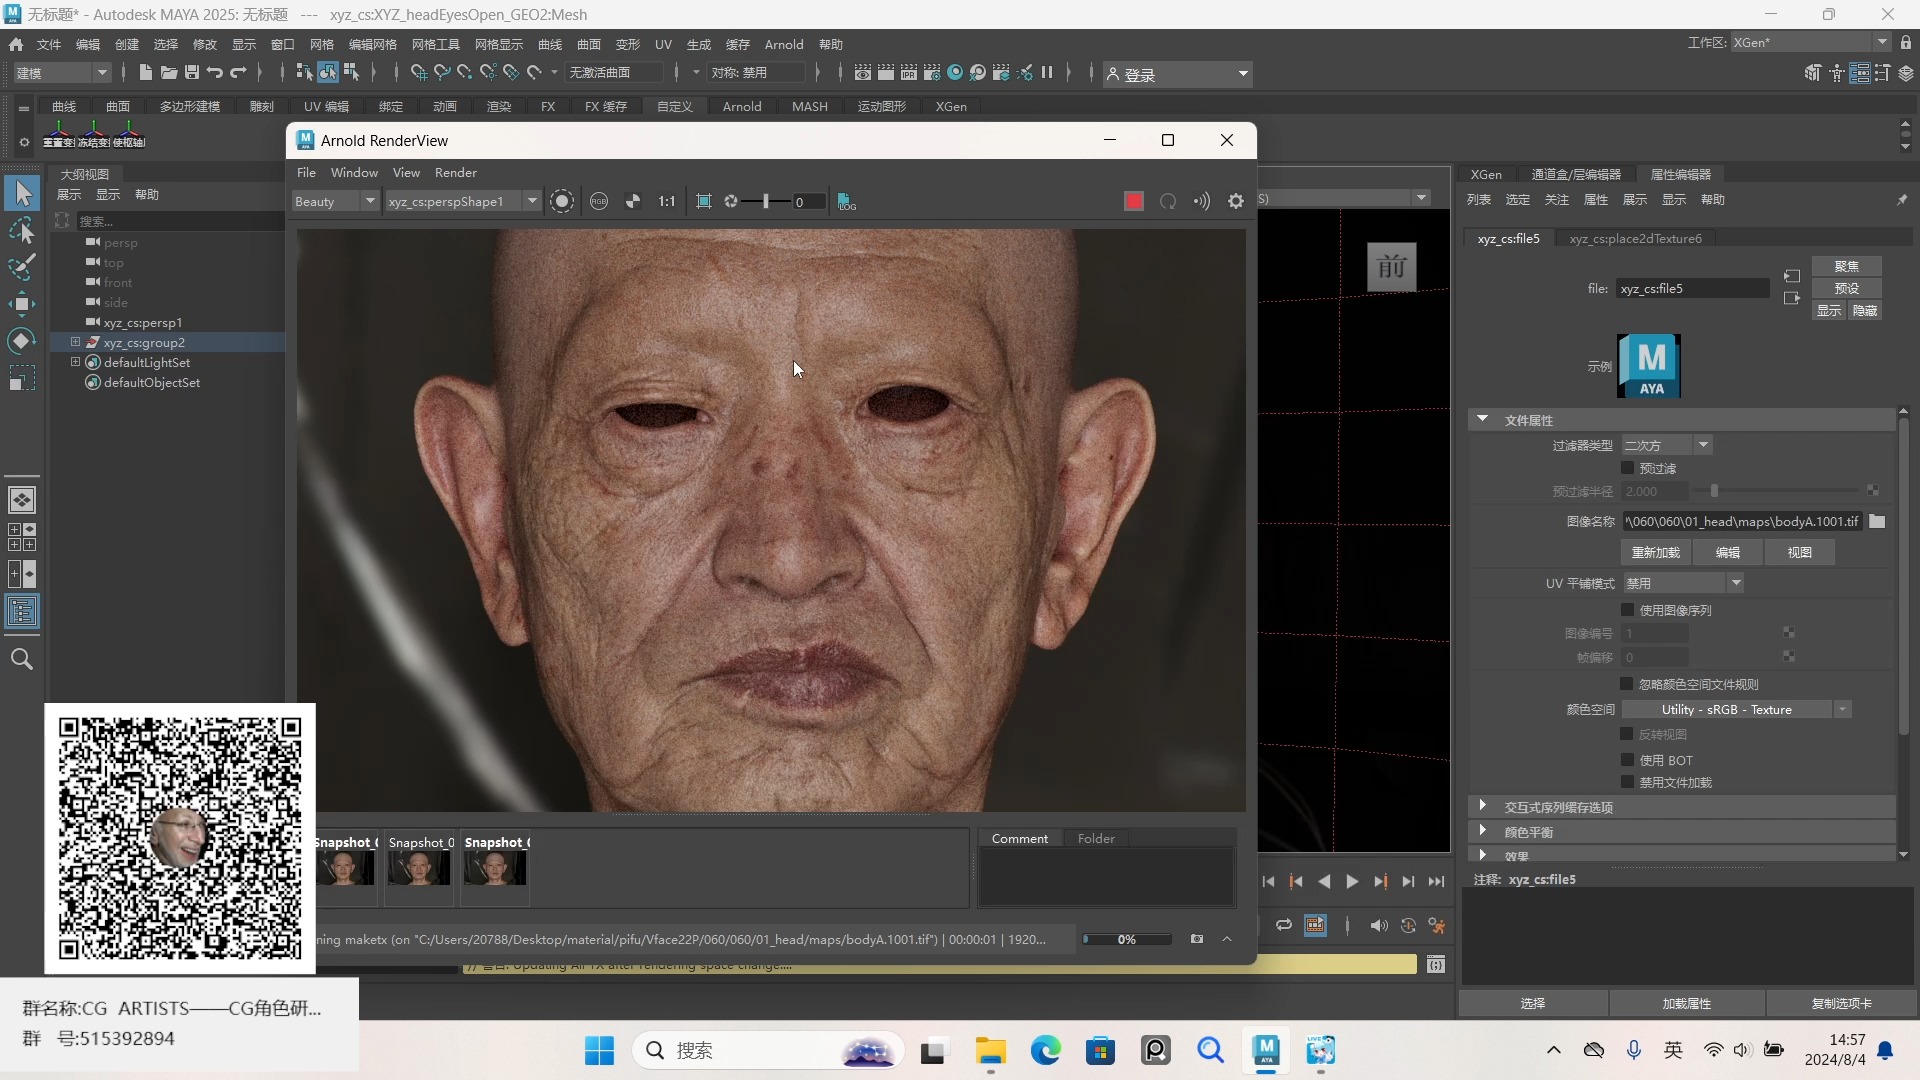Enable 使用图像序列 checkbox
The image size is (1920, 1080).
1627,610
